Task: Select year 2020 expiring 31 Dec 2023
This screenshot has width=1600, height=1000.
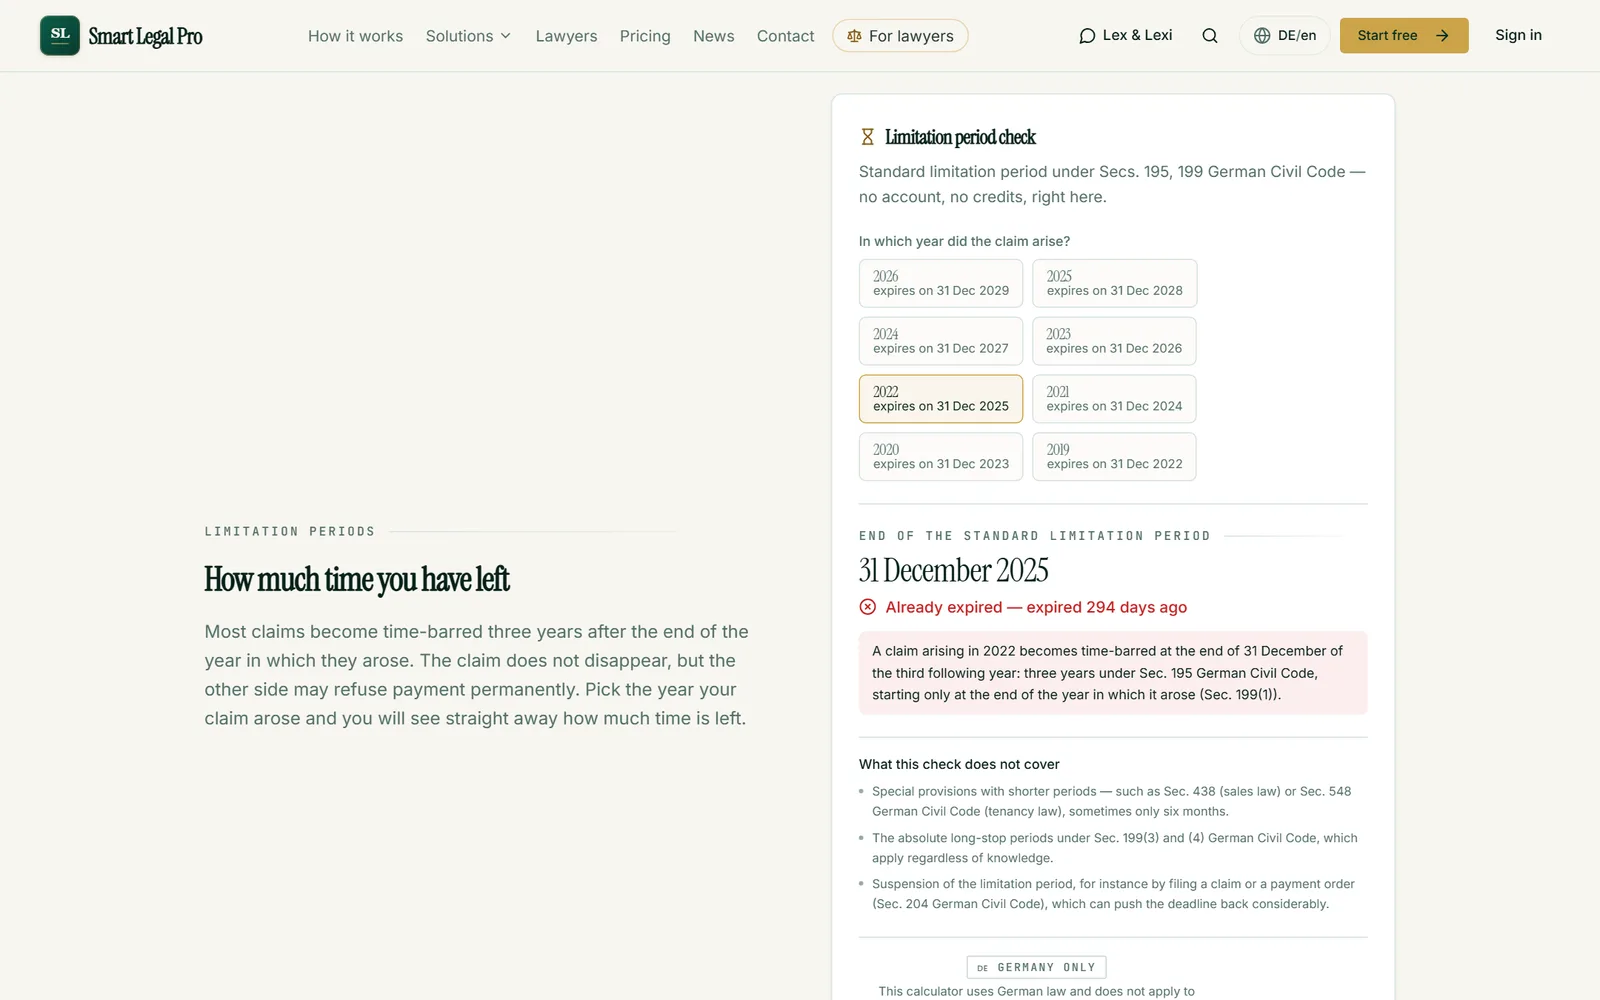Action: pos(941,457)
